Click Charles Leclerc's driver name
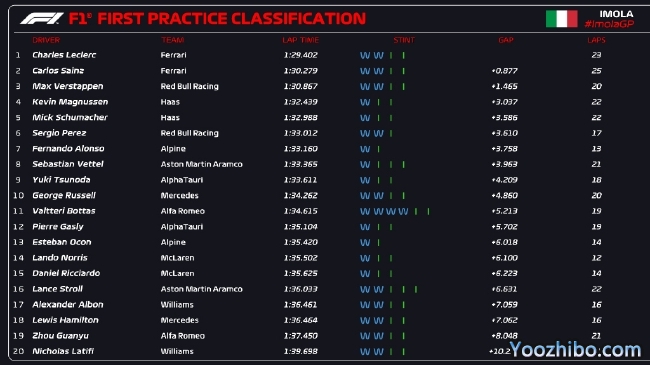 64,55
